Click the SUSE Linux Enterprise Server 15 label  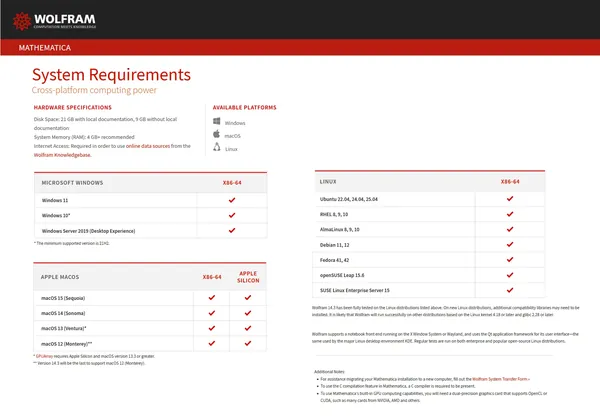click(x=354, y=290)
